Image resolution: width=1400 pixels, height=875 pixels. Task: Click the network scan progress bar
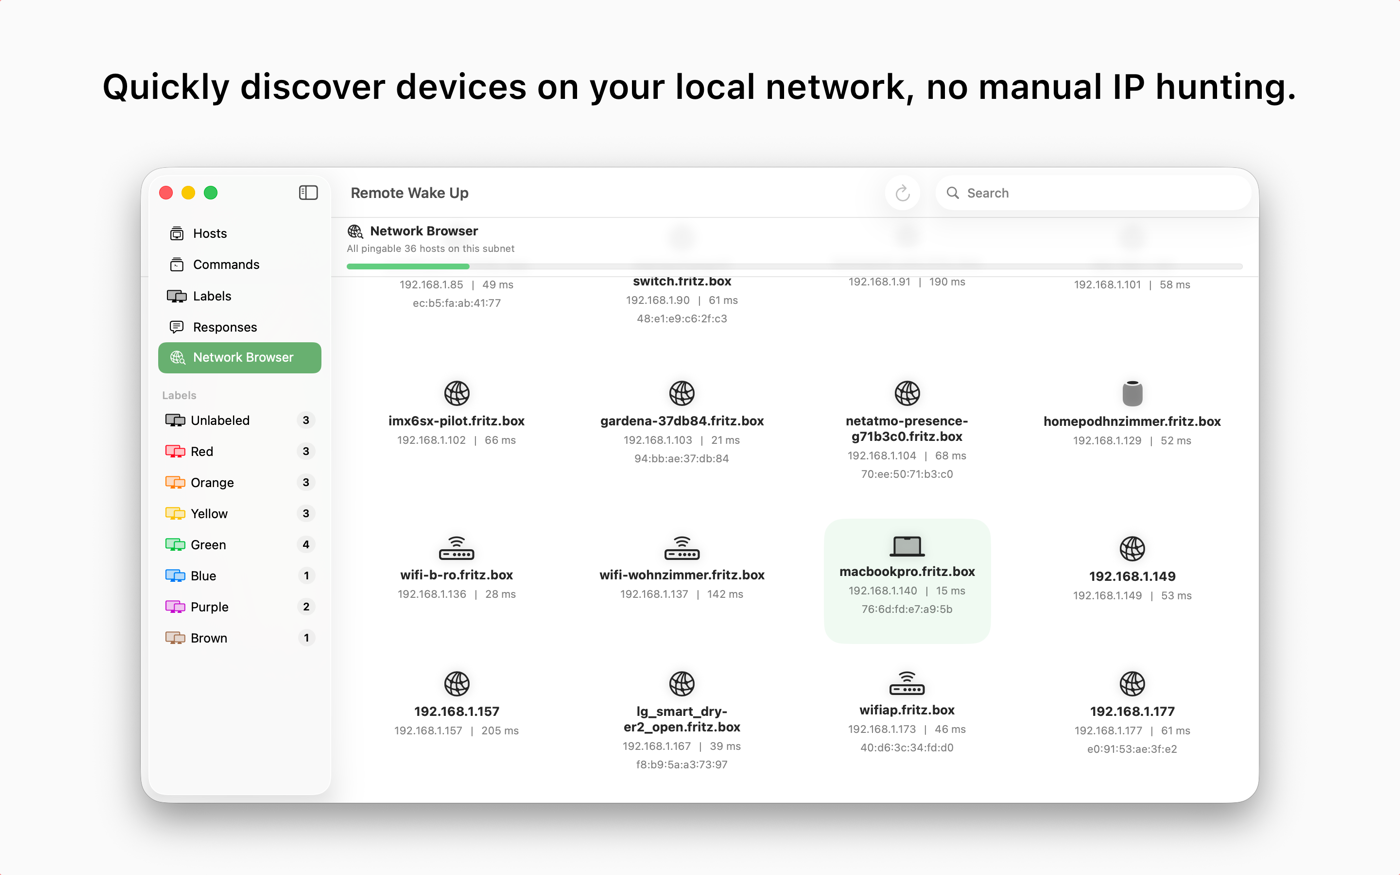coord(795,266)
